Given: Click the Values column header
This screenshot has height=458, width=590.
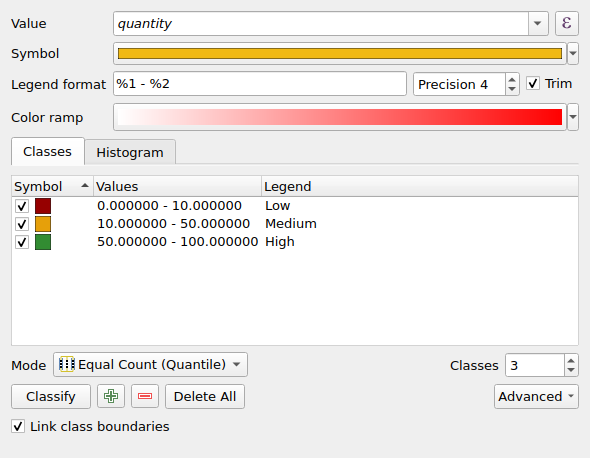Looking at the screenshot, I should 177,186.
